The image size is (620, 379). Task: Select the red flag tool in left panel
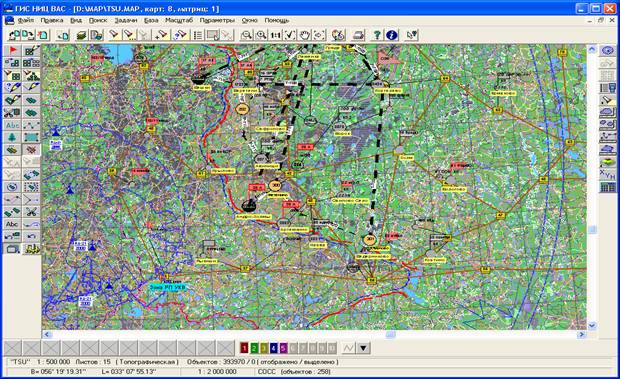tap(13, 51)
